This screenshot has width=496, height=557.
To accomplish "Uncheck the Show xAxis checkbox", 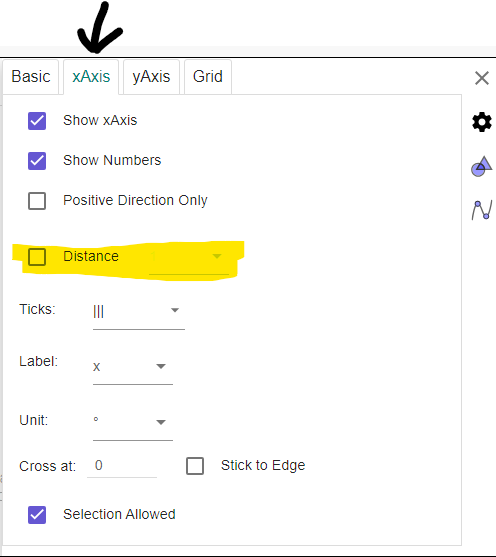I will click(37, 121).
